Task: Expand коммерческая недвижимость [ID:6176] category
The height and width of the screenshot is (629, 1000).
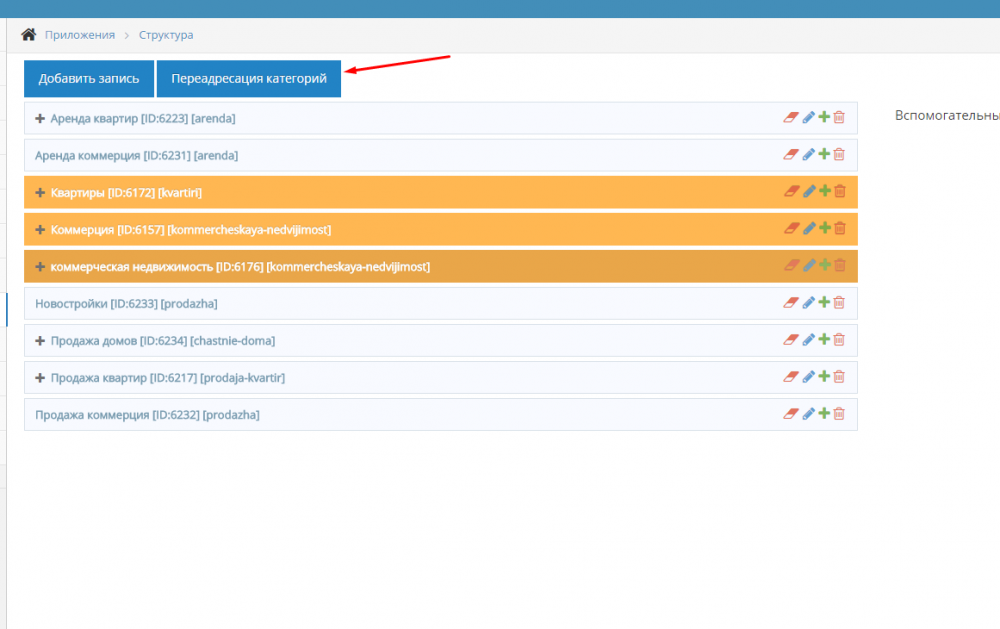Action: (x=40, y=267)
